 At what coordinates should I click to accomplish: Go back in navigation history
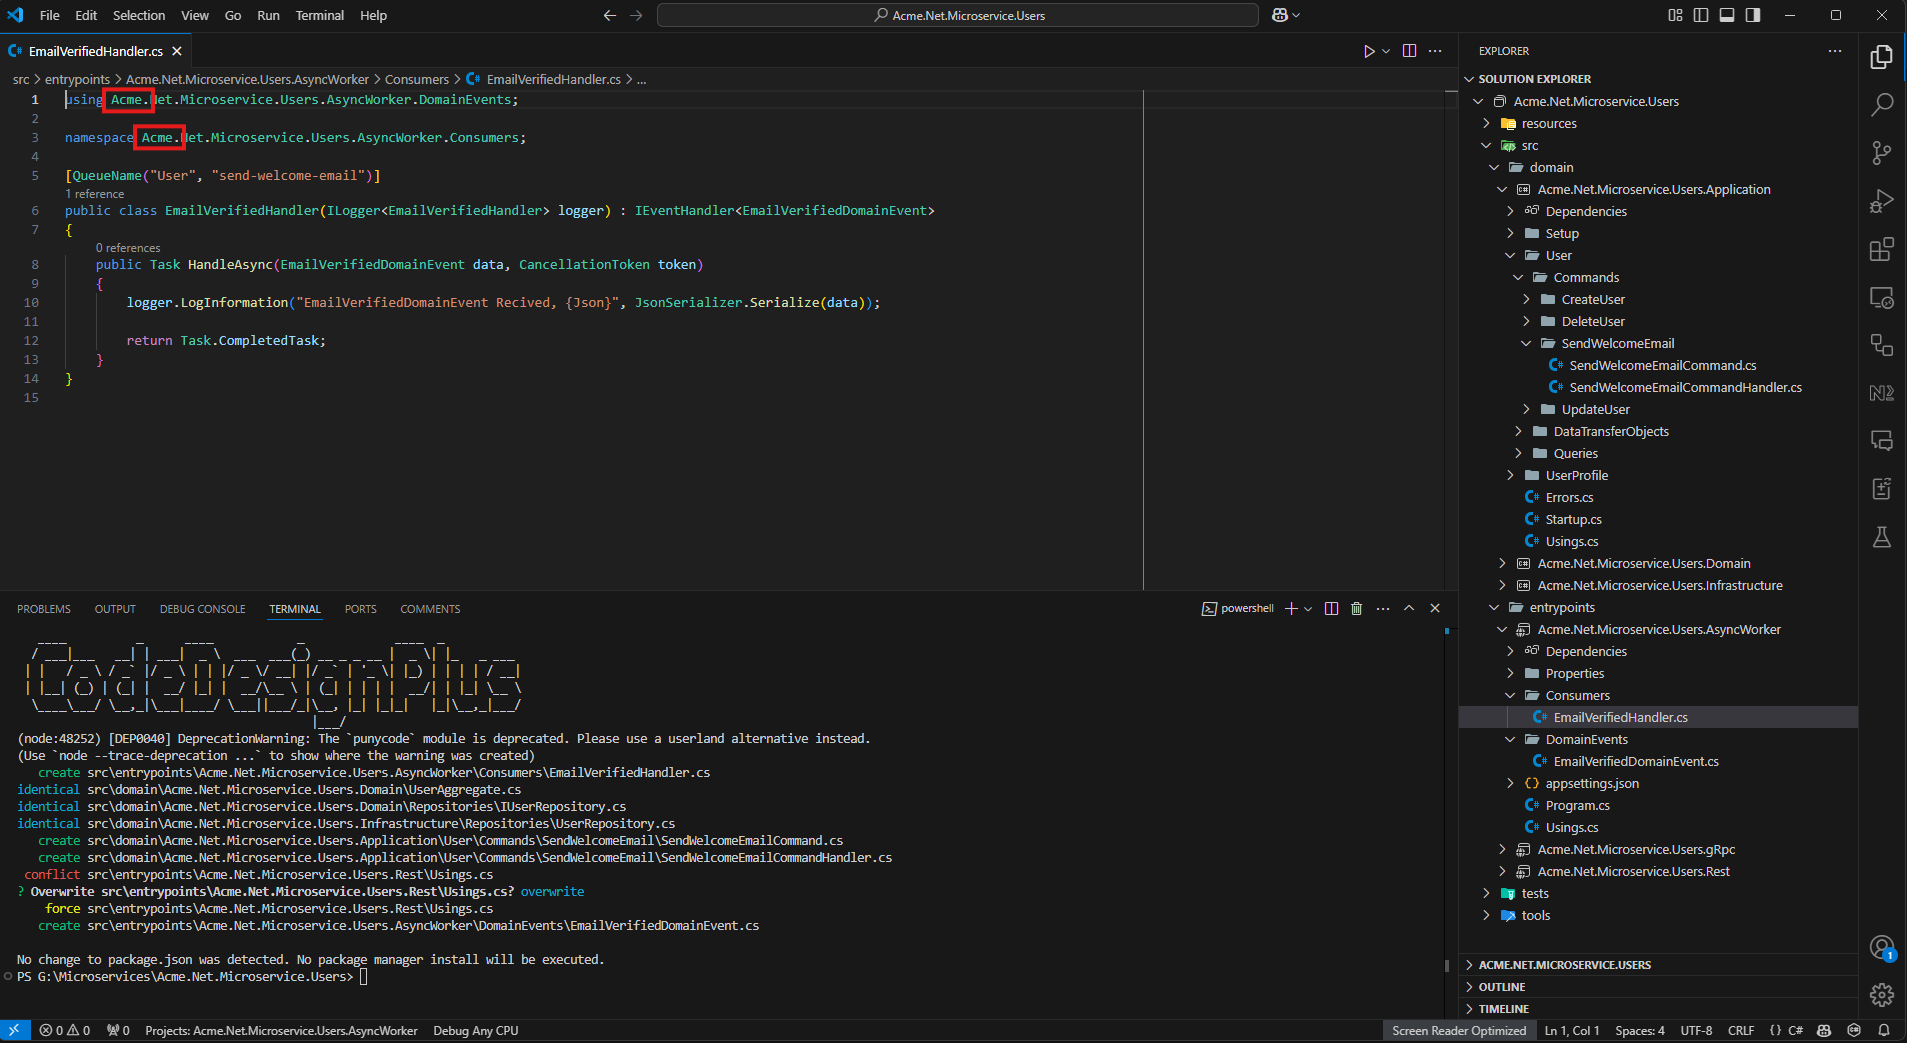[610, 15]
